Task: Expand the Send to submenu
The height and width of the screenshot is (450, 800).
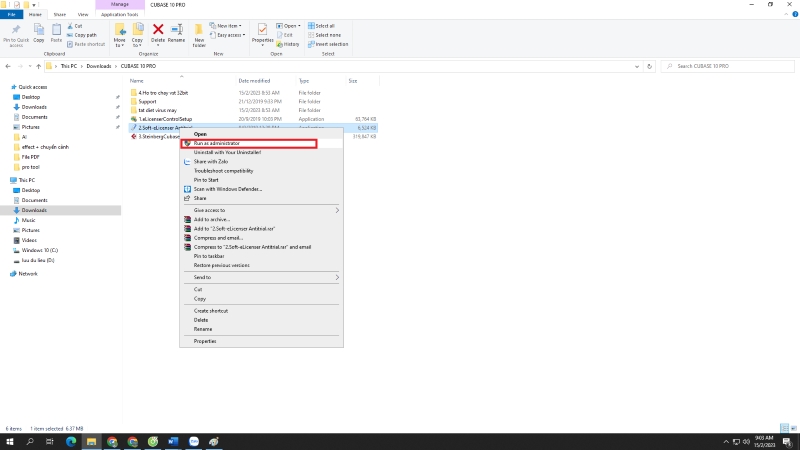Action: (x=261, y=278)
